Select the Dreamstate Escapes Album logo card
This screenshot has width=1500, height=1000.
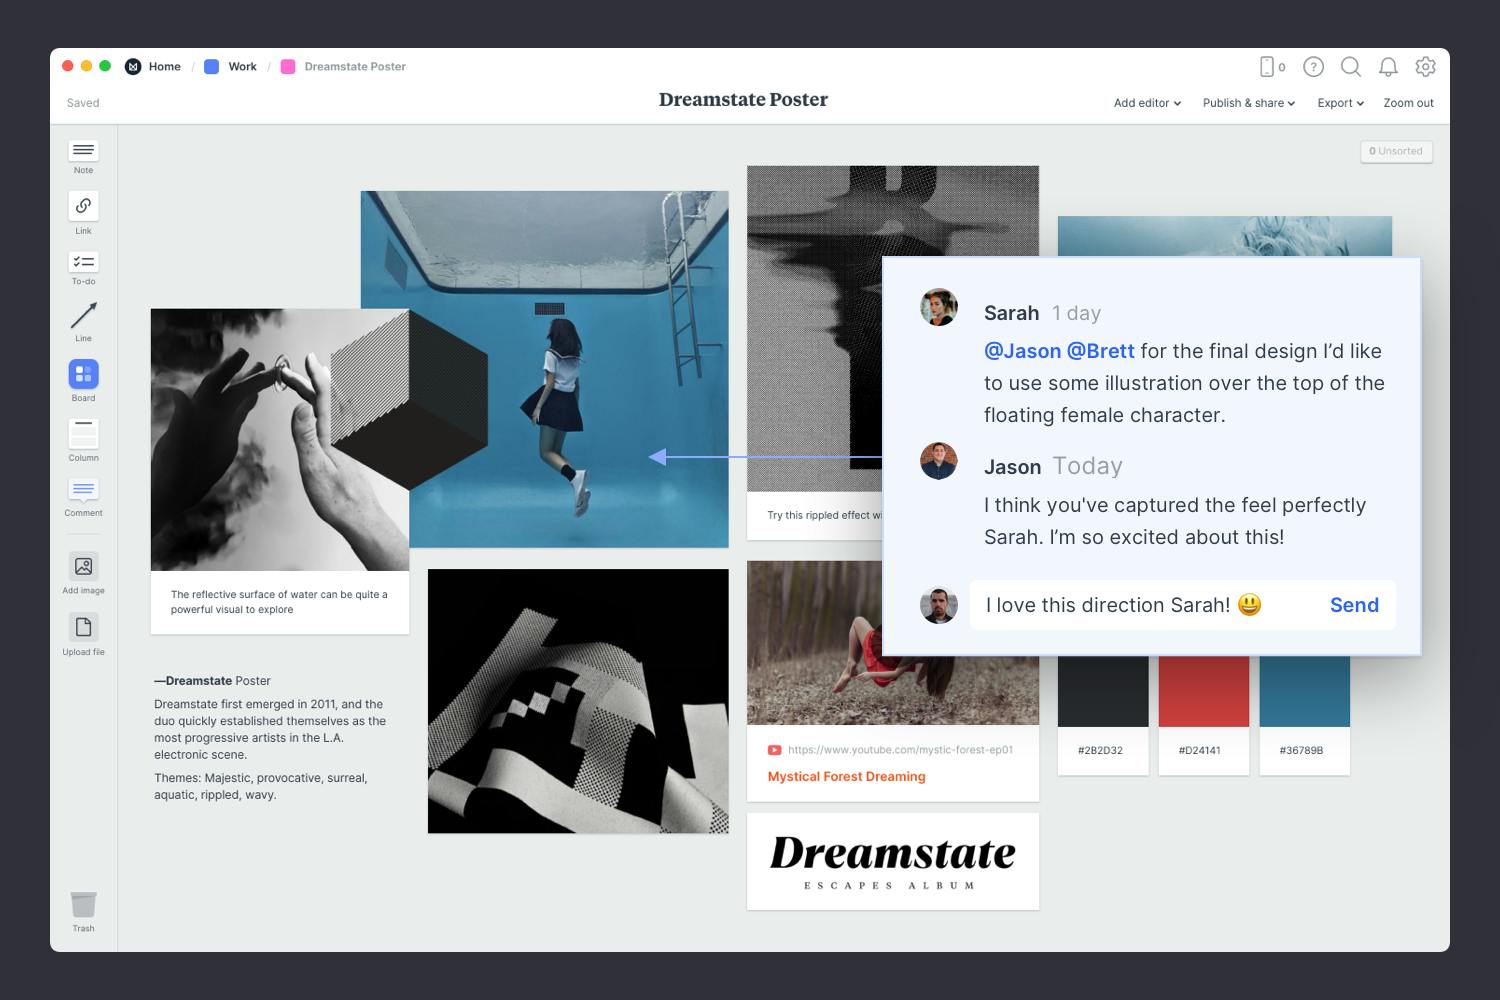tap(893, 861)
